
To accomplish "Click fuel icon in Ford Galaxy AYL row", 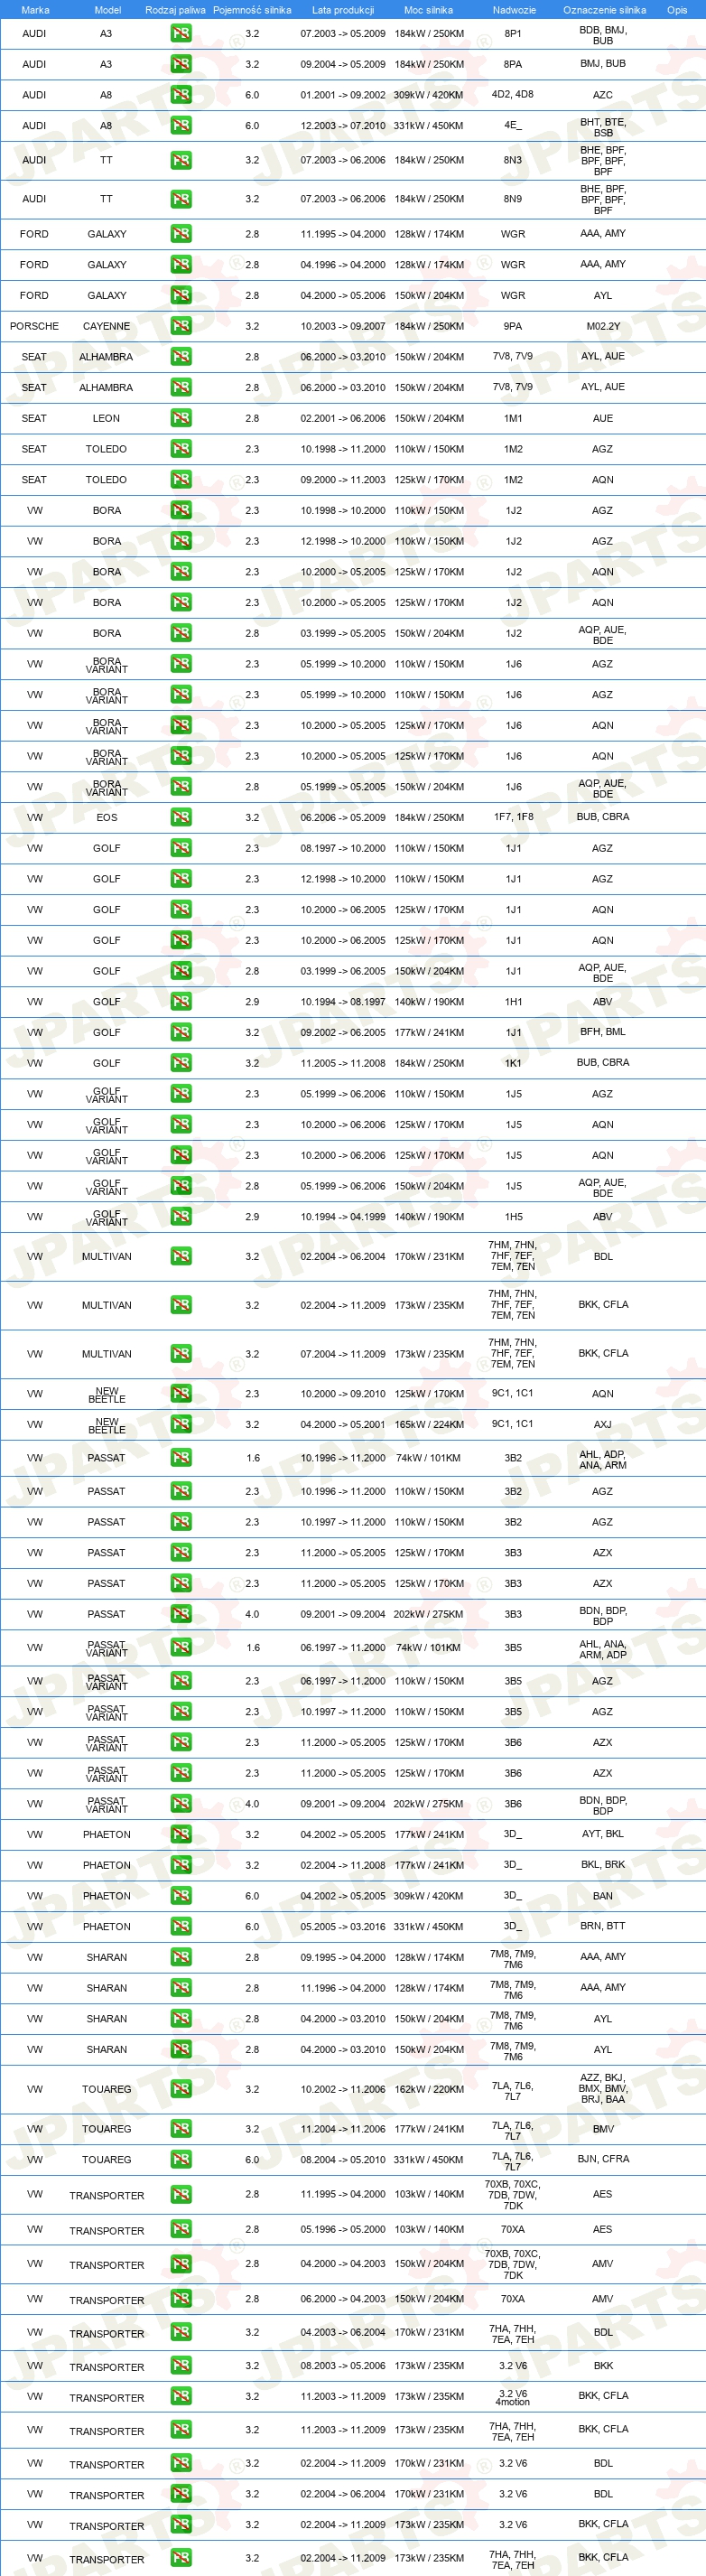I will pos(181,295).
